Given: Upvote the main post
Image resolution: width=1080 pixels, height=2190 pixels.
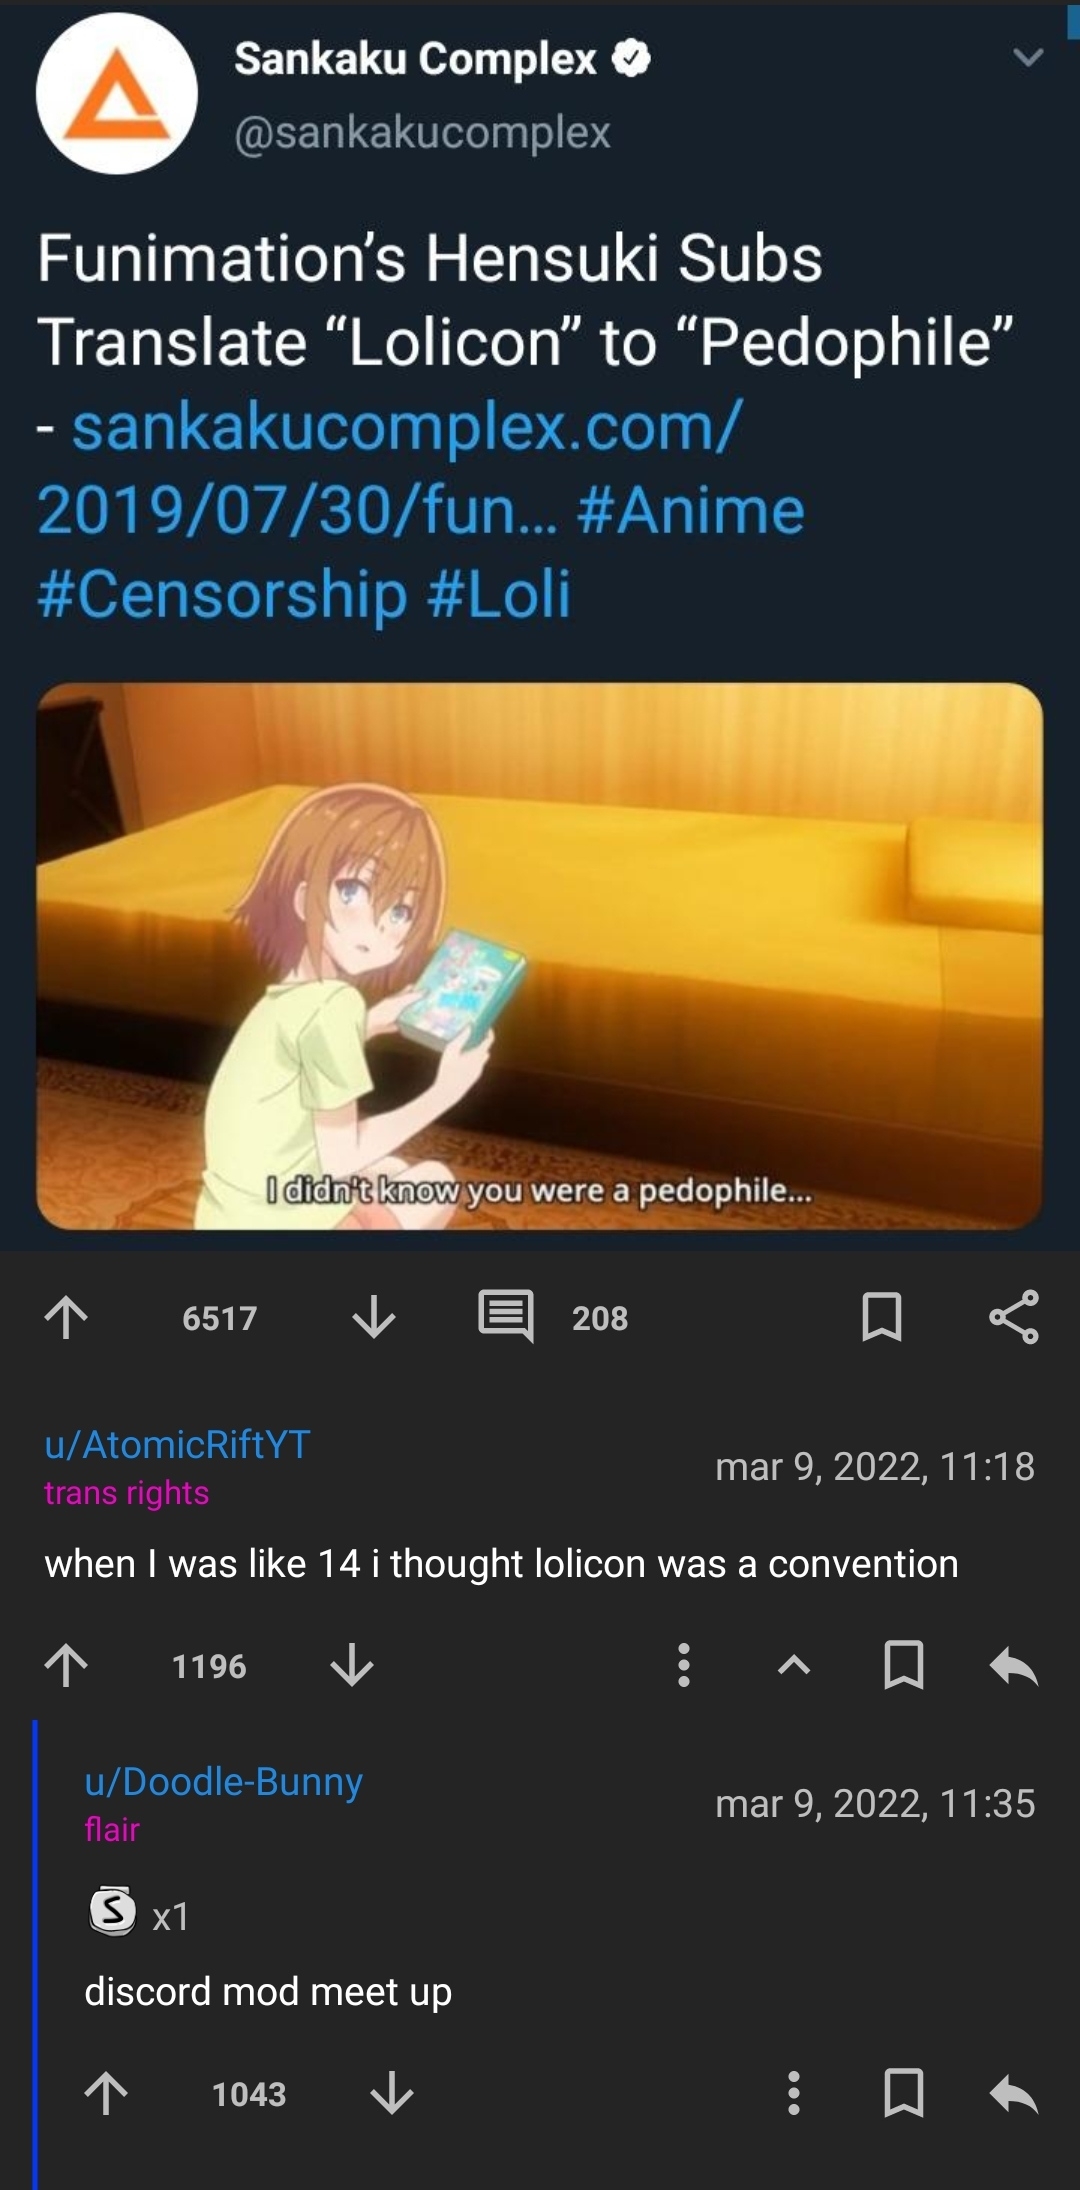Looking at the screenshot, I should [x=67, y=1317].
